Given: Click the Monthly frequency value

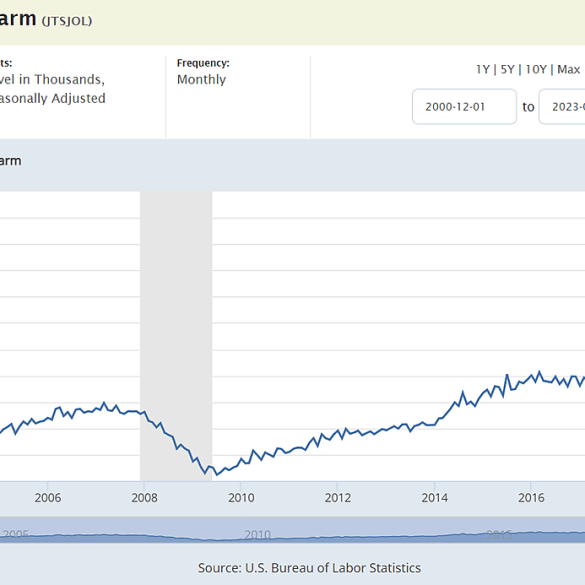Looking at the screenshot, I should 201,79.
